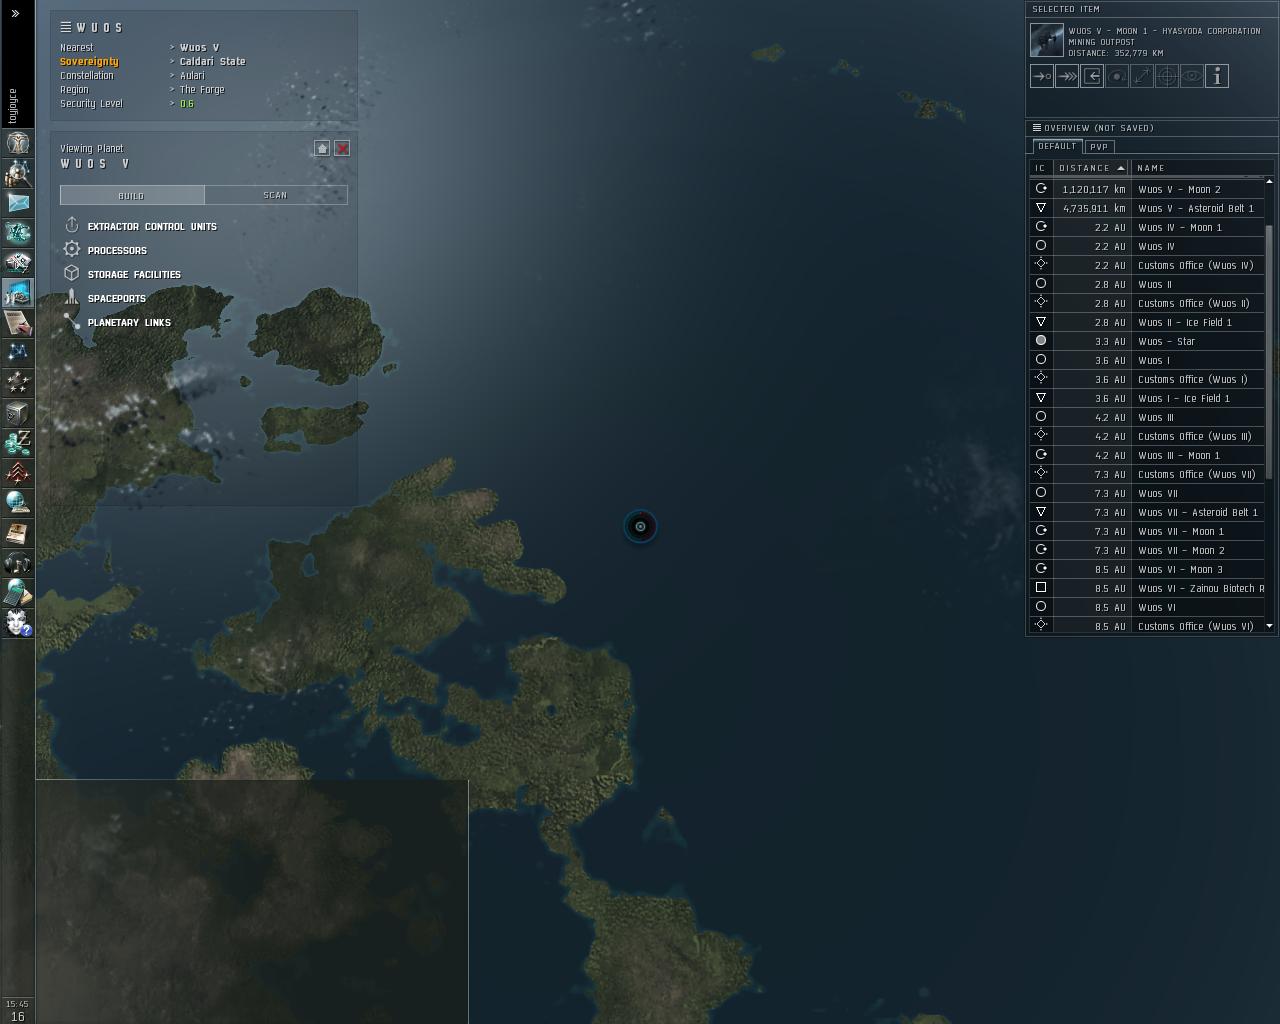Screen dimensions: 1280x1024
Task: Open the EVE Mail envelope icon
Action: click(18, 203)
